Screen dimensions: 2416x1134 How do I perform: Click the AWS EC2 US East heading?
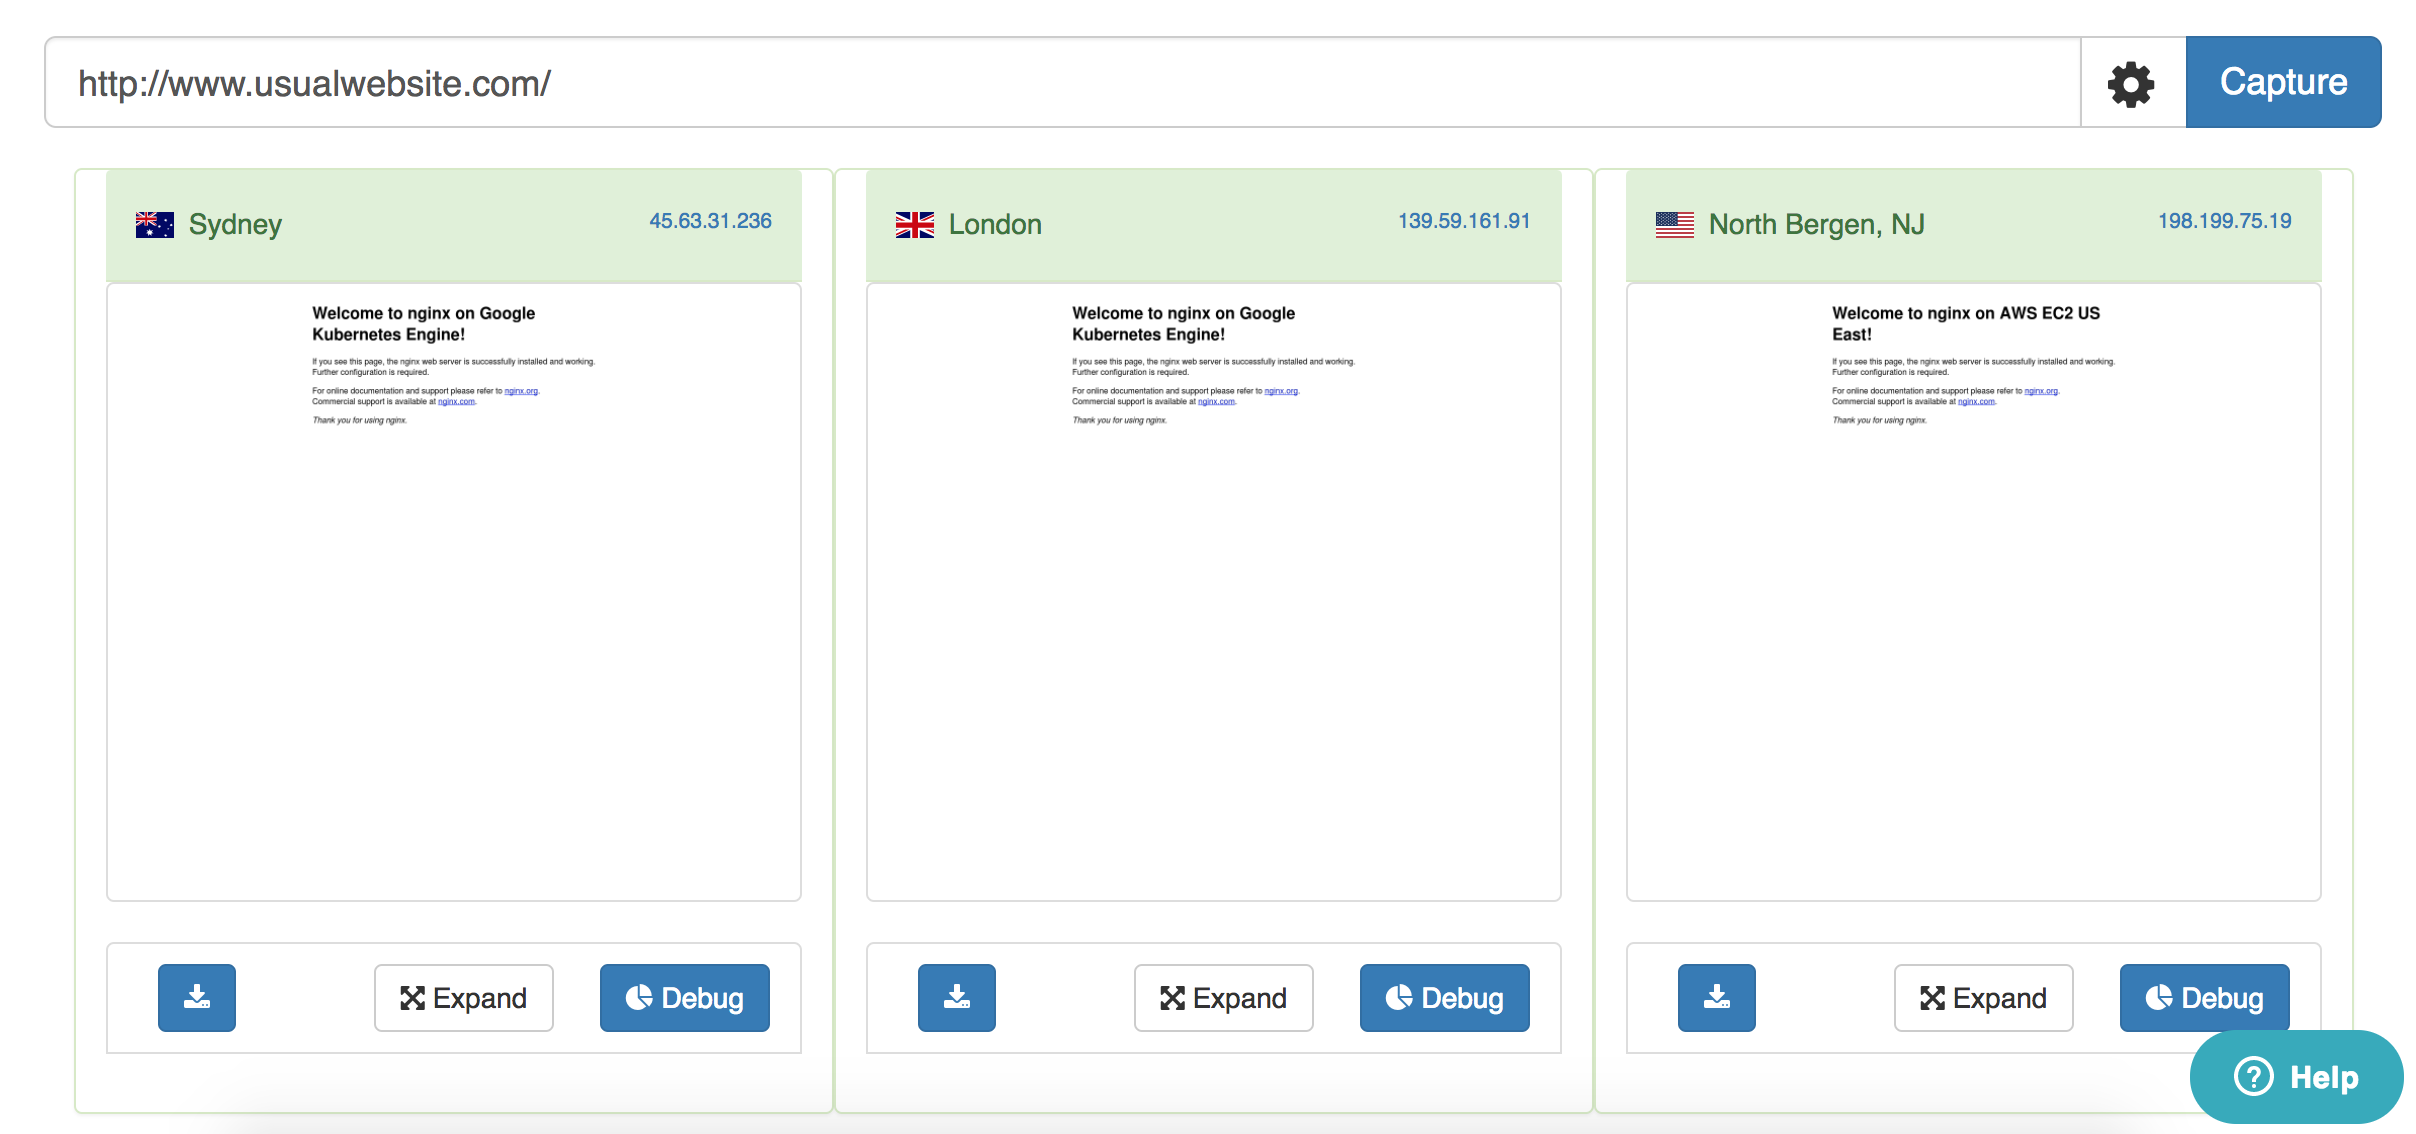1966,323
